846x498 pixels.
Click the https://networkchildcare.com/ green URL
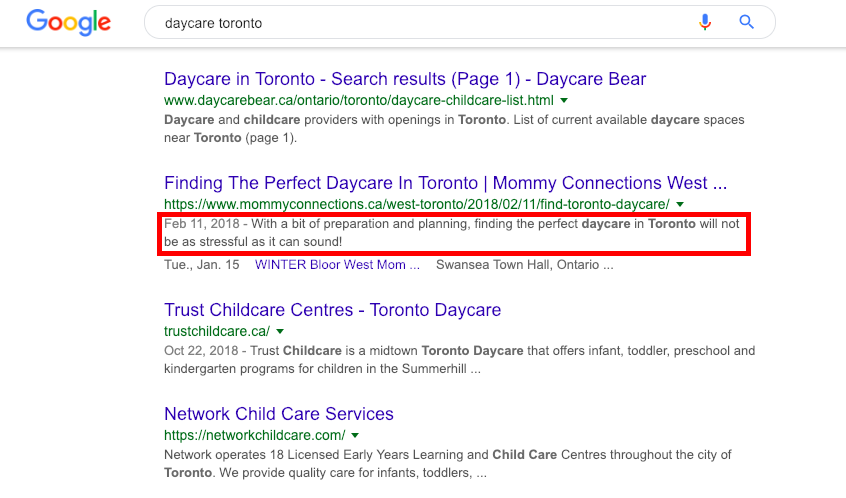[255, 435]
